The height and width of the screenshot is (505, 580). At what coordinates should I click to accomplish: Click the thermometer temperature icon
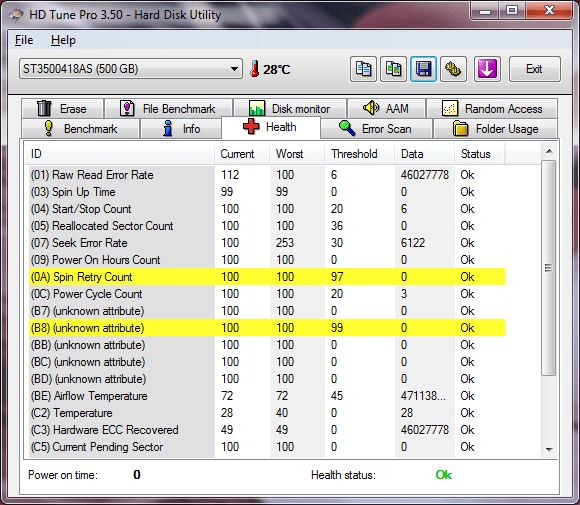click(254, 69)
